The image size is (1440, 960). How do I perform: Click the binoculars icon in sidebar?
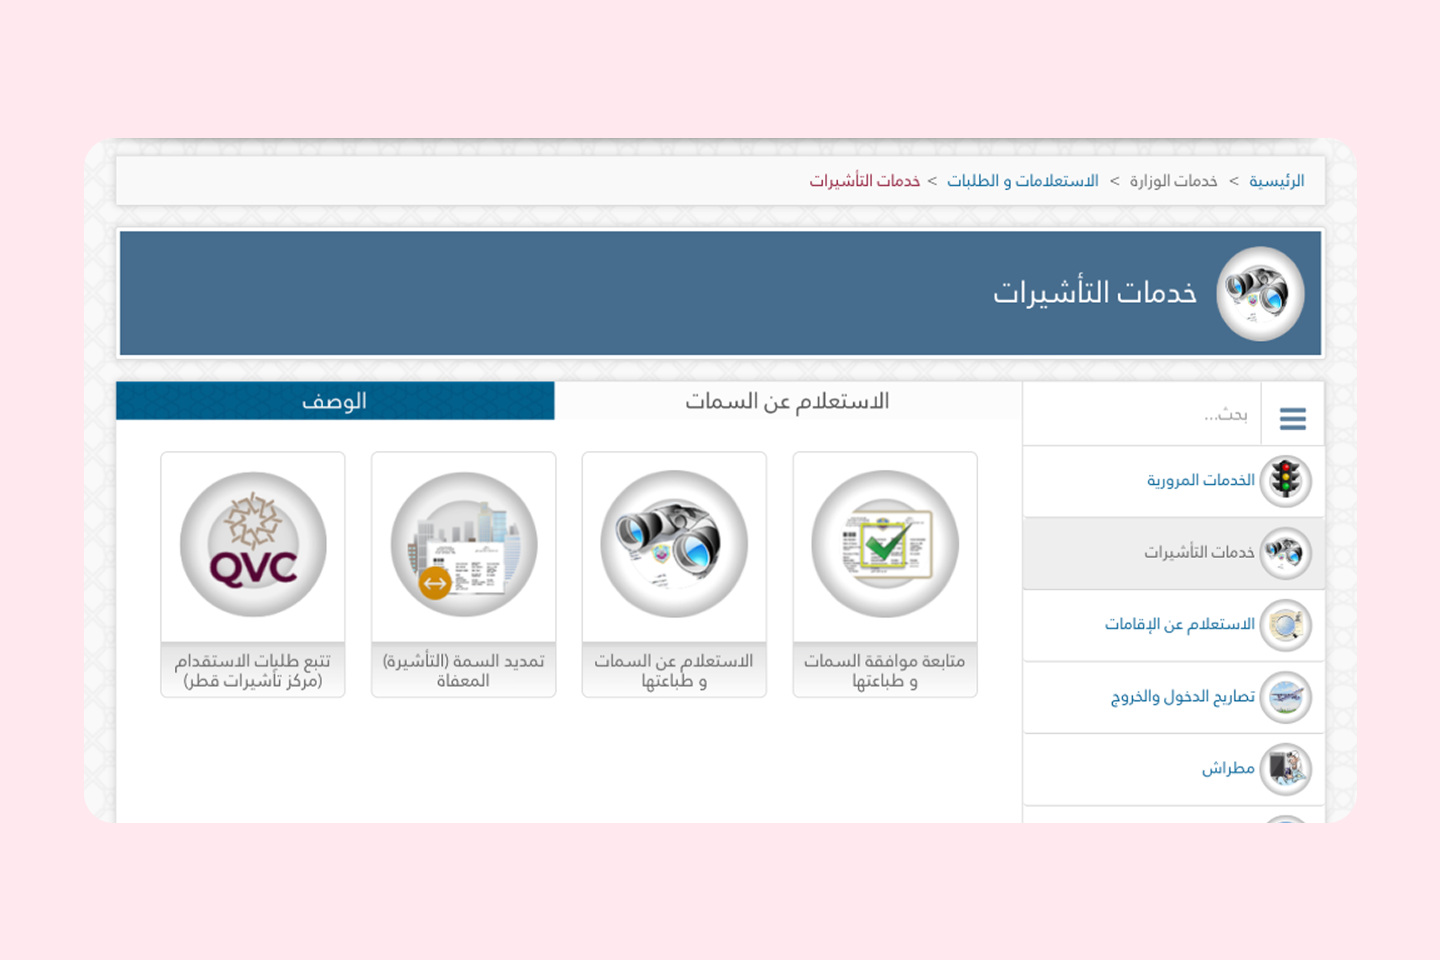coord(1285,553)
